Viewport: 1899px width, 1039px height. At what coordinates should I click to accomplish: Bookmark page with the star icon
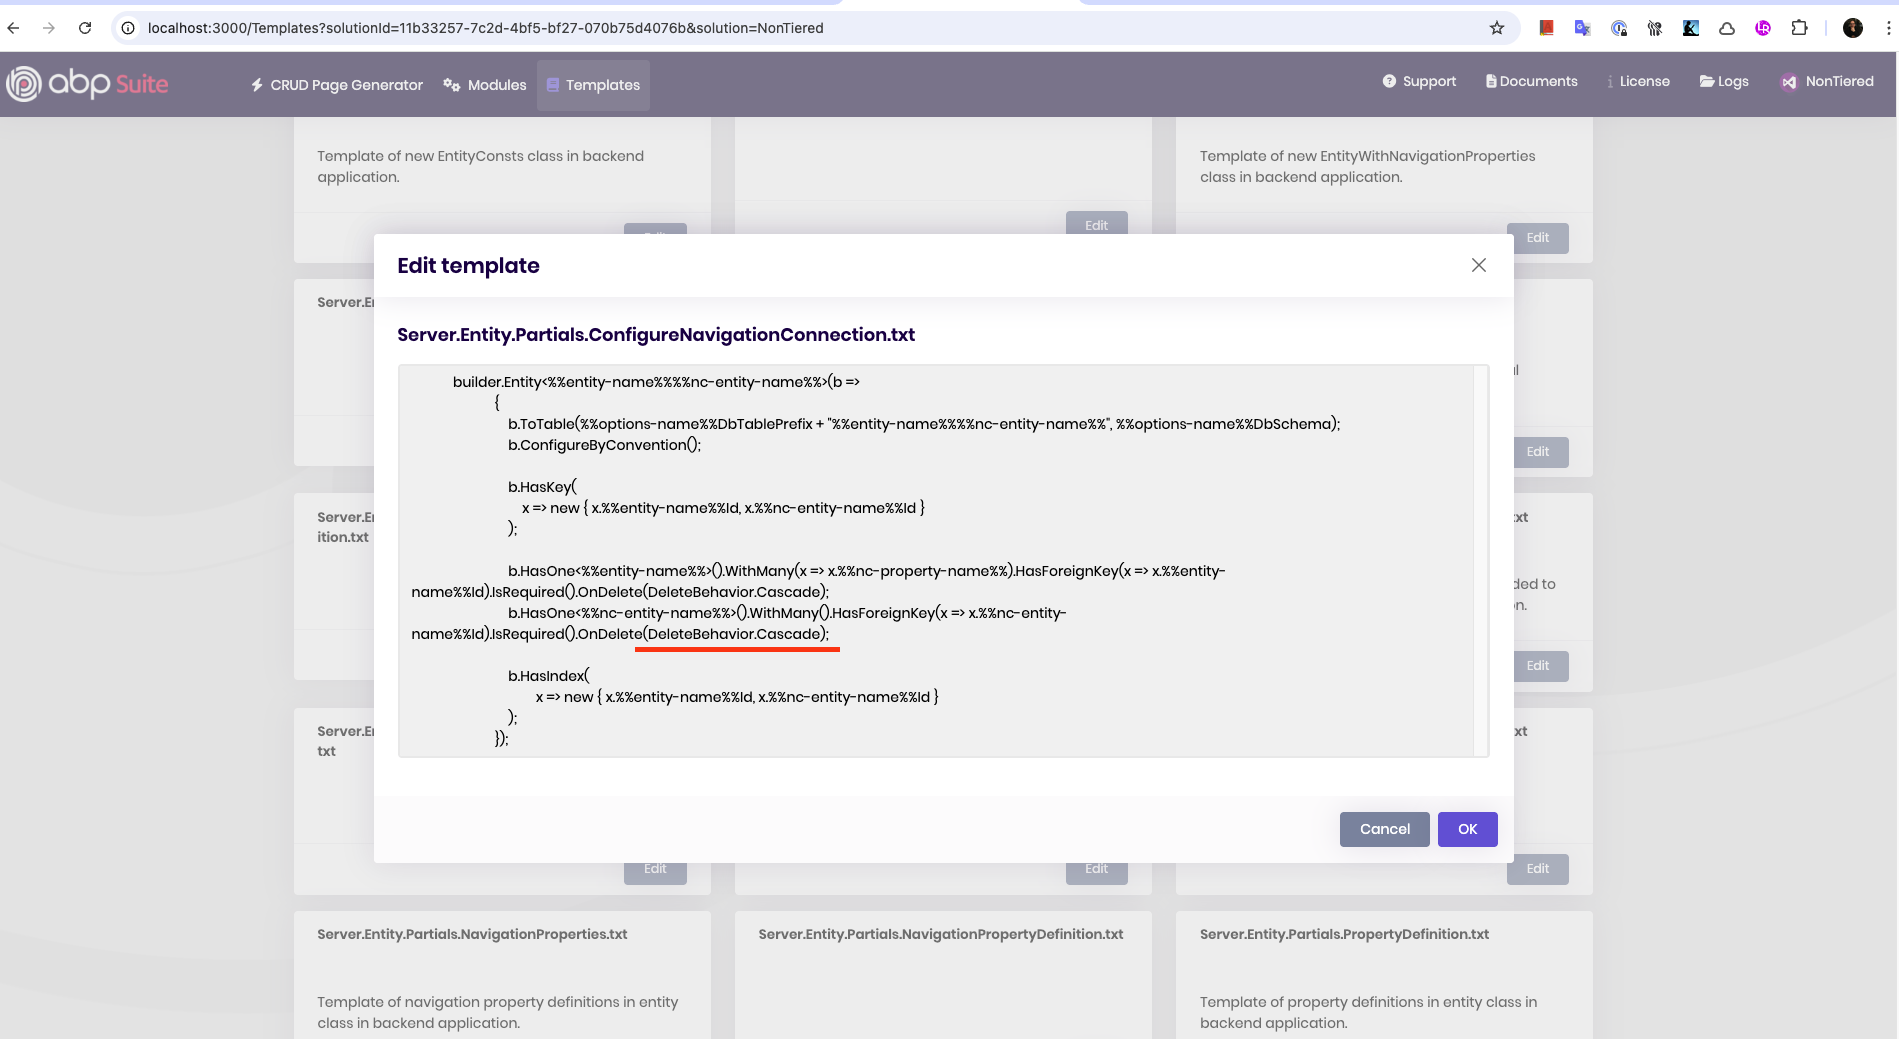point(1496,28)
